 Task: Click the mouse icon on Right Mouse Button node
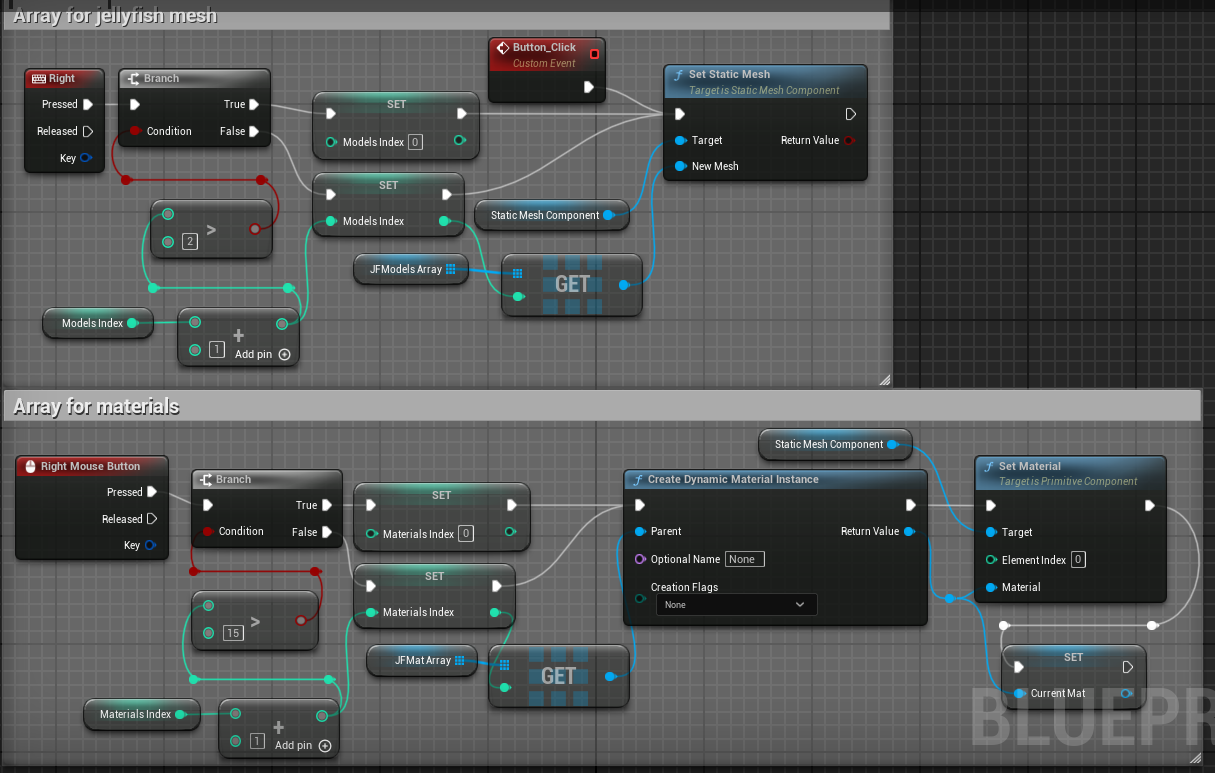pos(30,467)
